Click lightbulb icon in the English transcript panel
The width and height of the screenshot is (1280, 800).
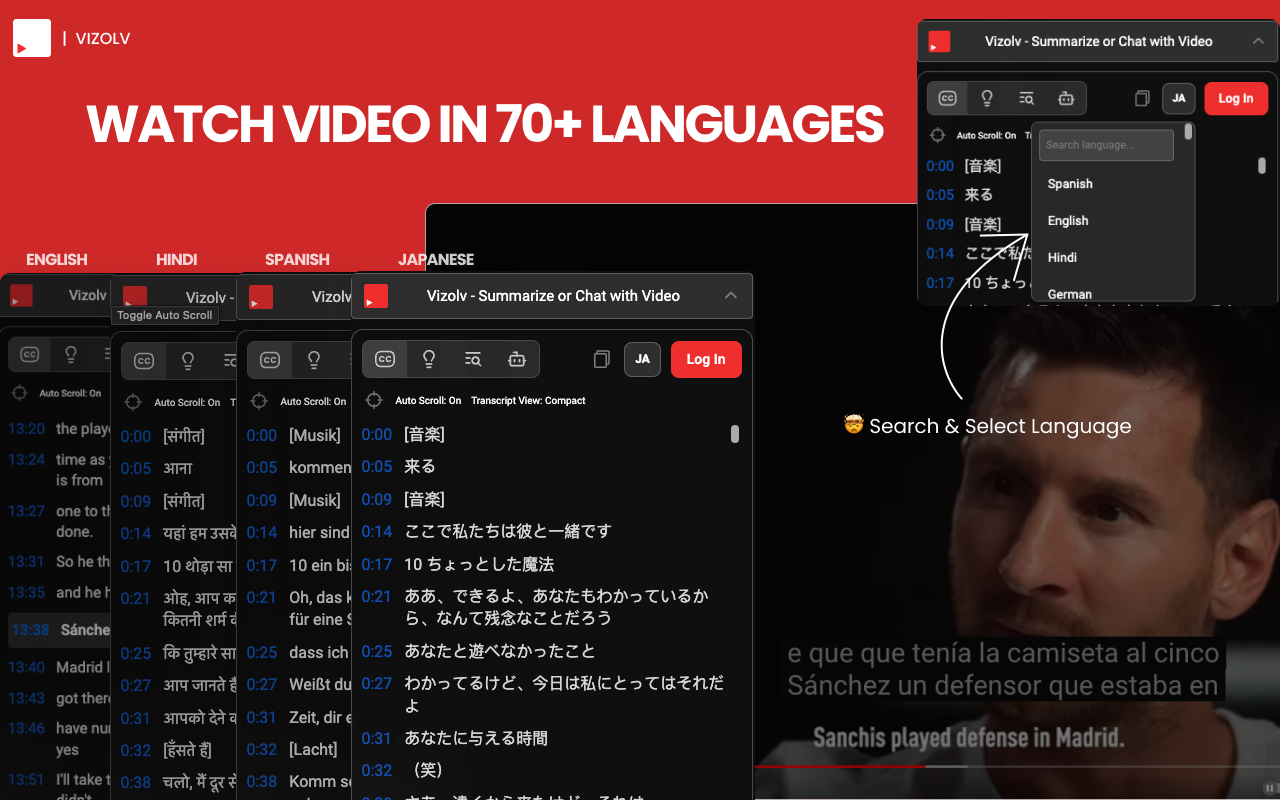(x=71, y=354)
